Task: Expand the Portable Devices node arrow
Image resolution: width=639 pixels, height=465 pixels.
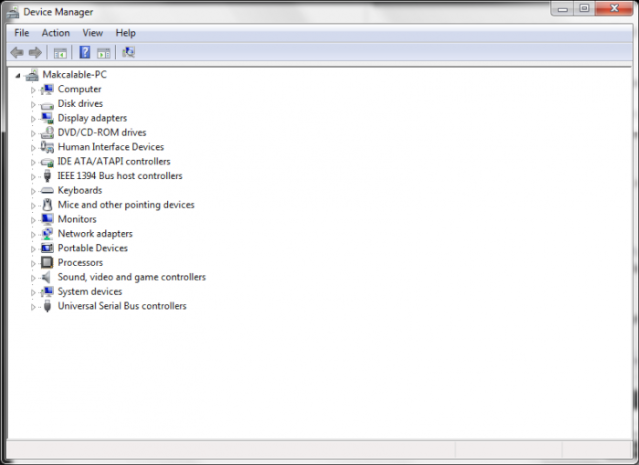Action: [x=33, y=249]
